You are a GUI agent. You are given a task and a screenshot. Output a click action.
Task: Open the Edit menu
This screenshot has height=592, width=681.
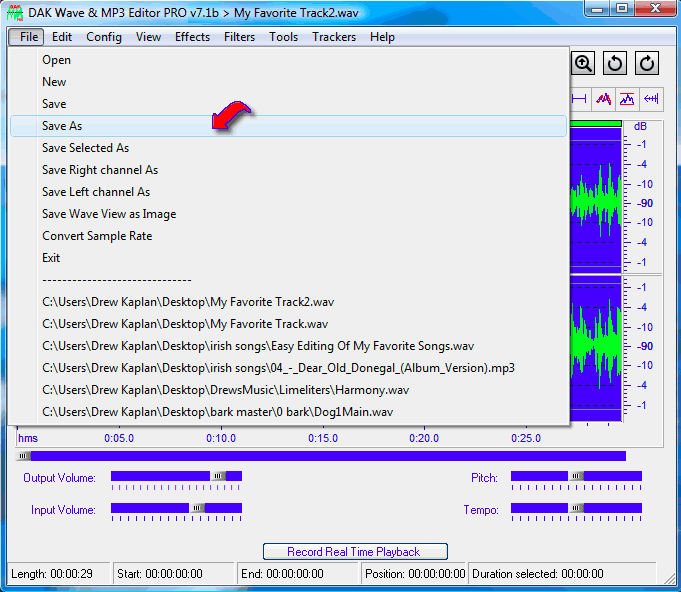[62, 37]
